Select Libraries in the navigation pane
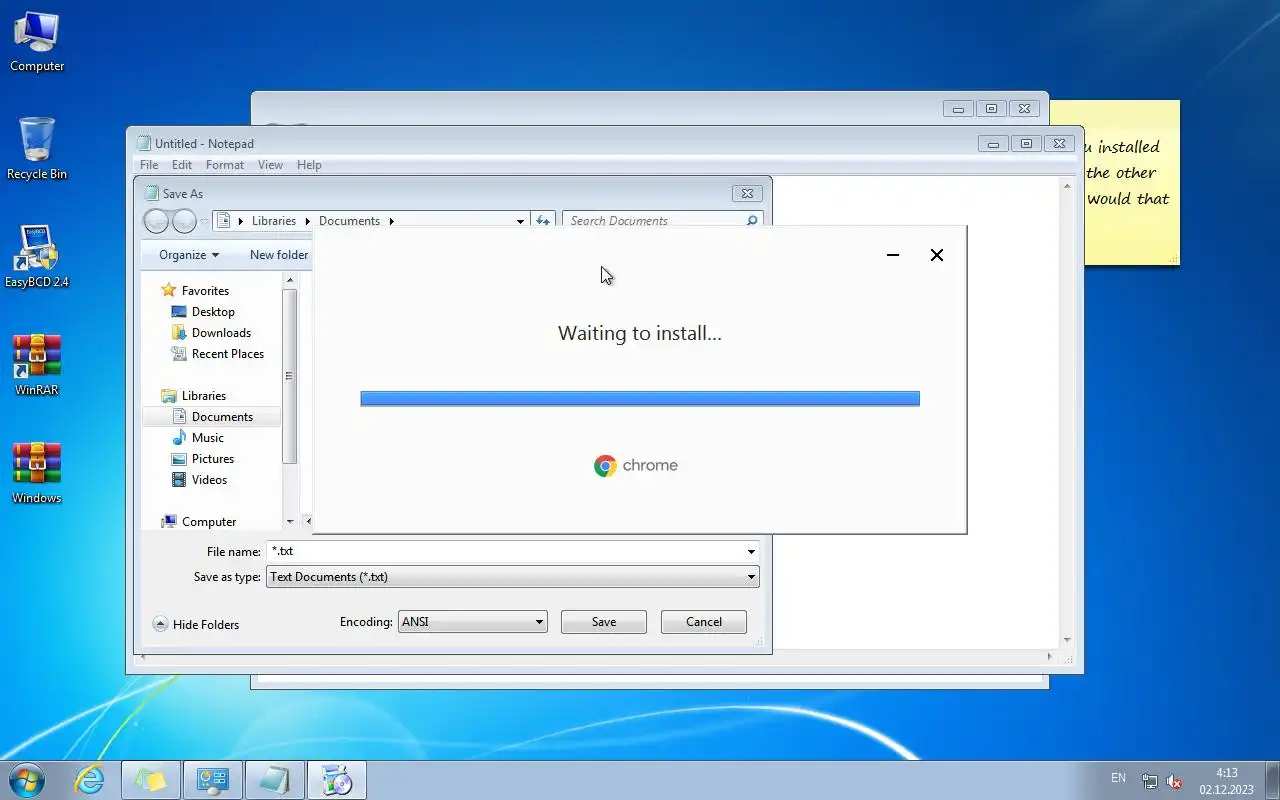 [x=204, y=396]
